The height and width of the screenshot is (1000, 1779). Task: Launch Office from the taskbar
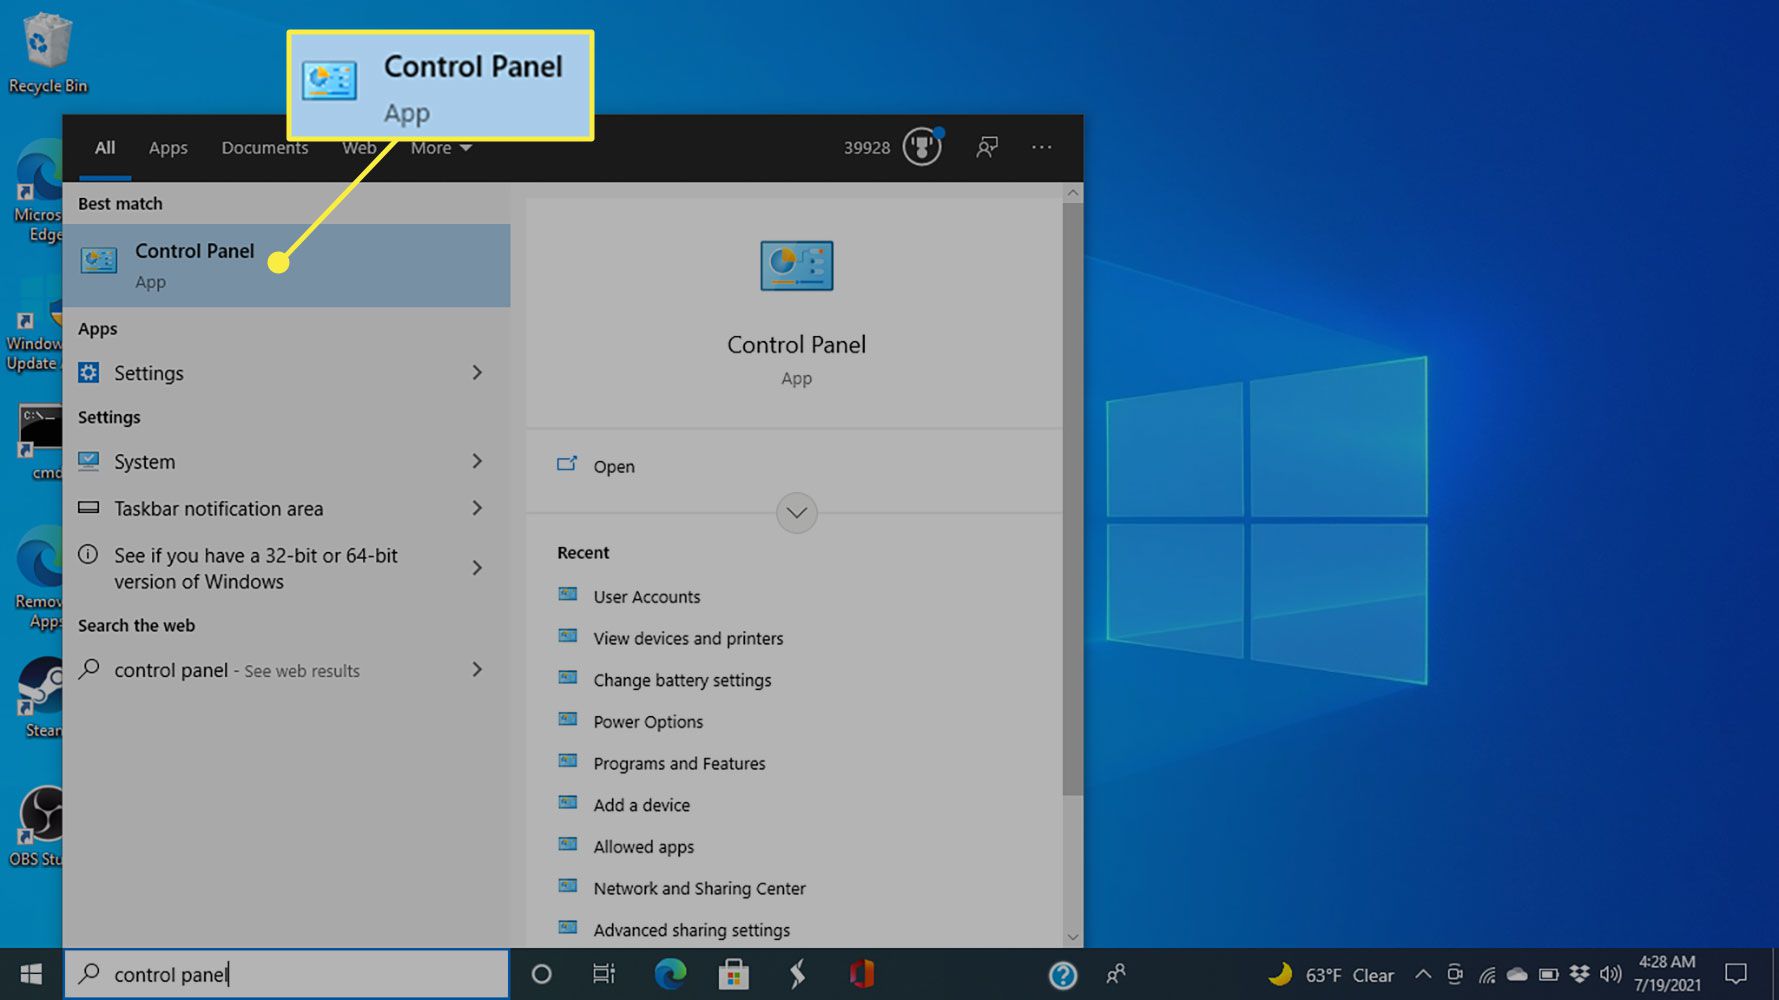coord(861,974)
